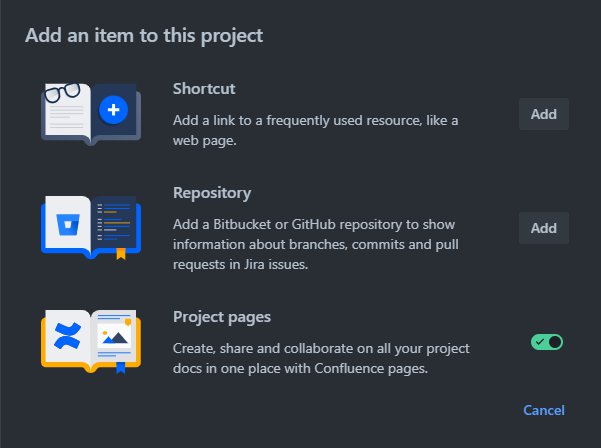The width and height of the screenshot is (601, 448).
Task: Click the blue bookmark ribbon on Project pages book
Action: pyautogui.click(x=121, y=368)
